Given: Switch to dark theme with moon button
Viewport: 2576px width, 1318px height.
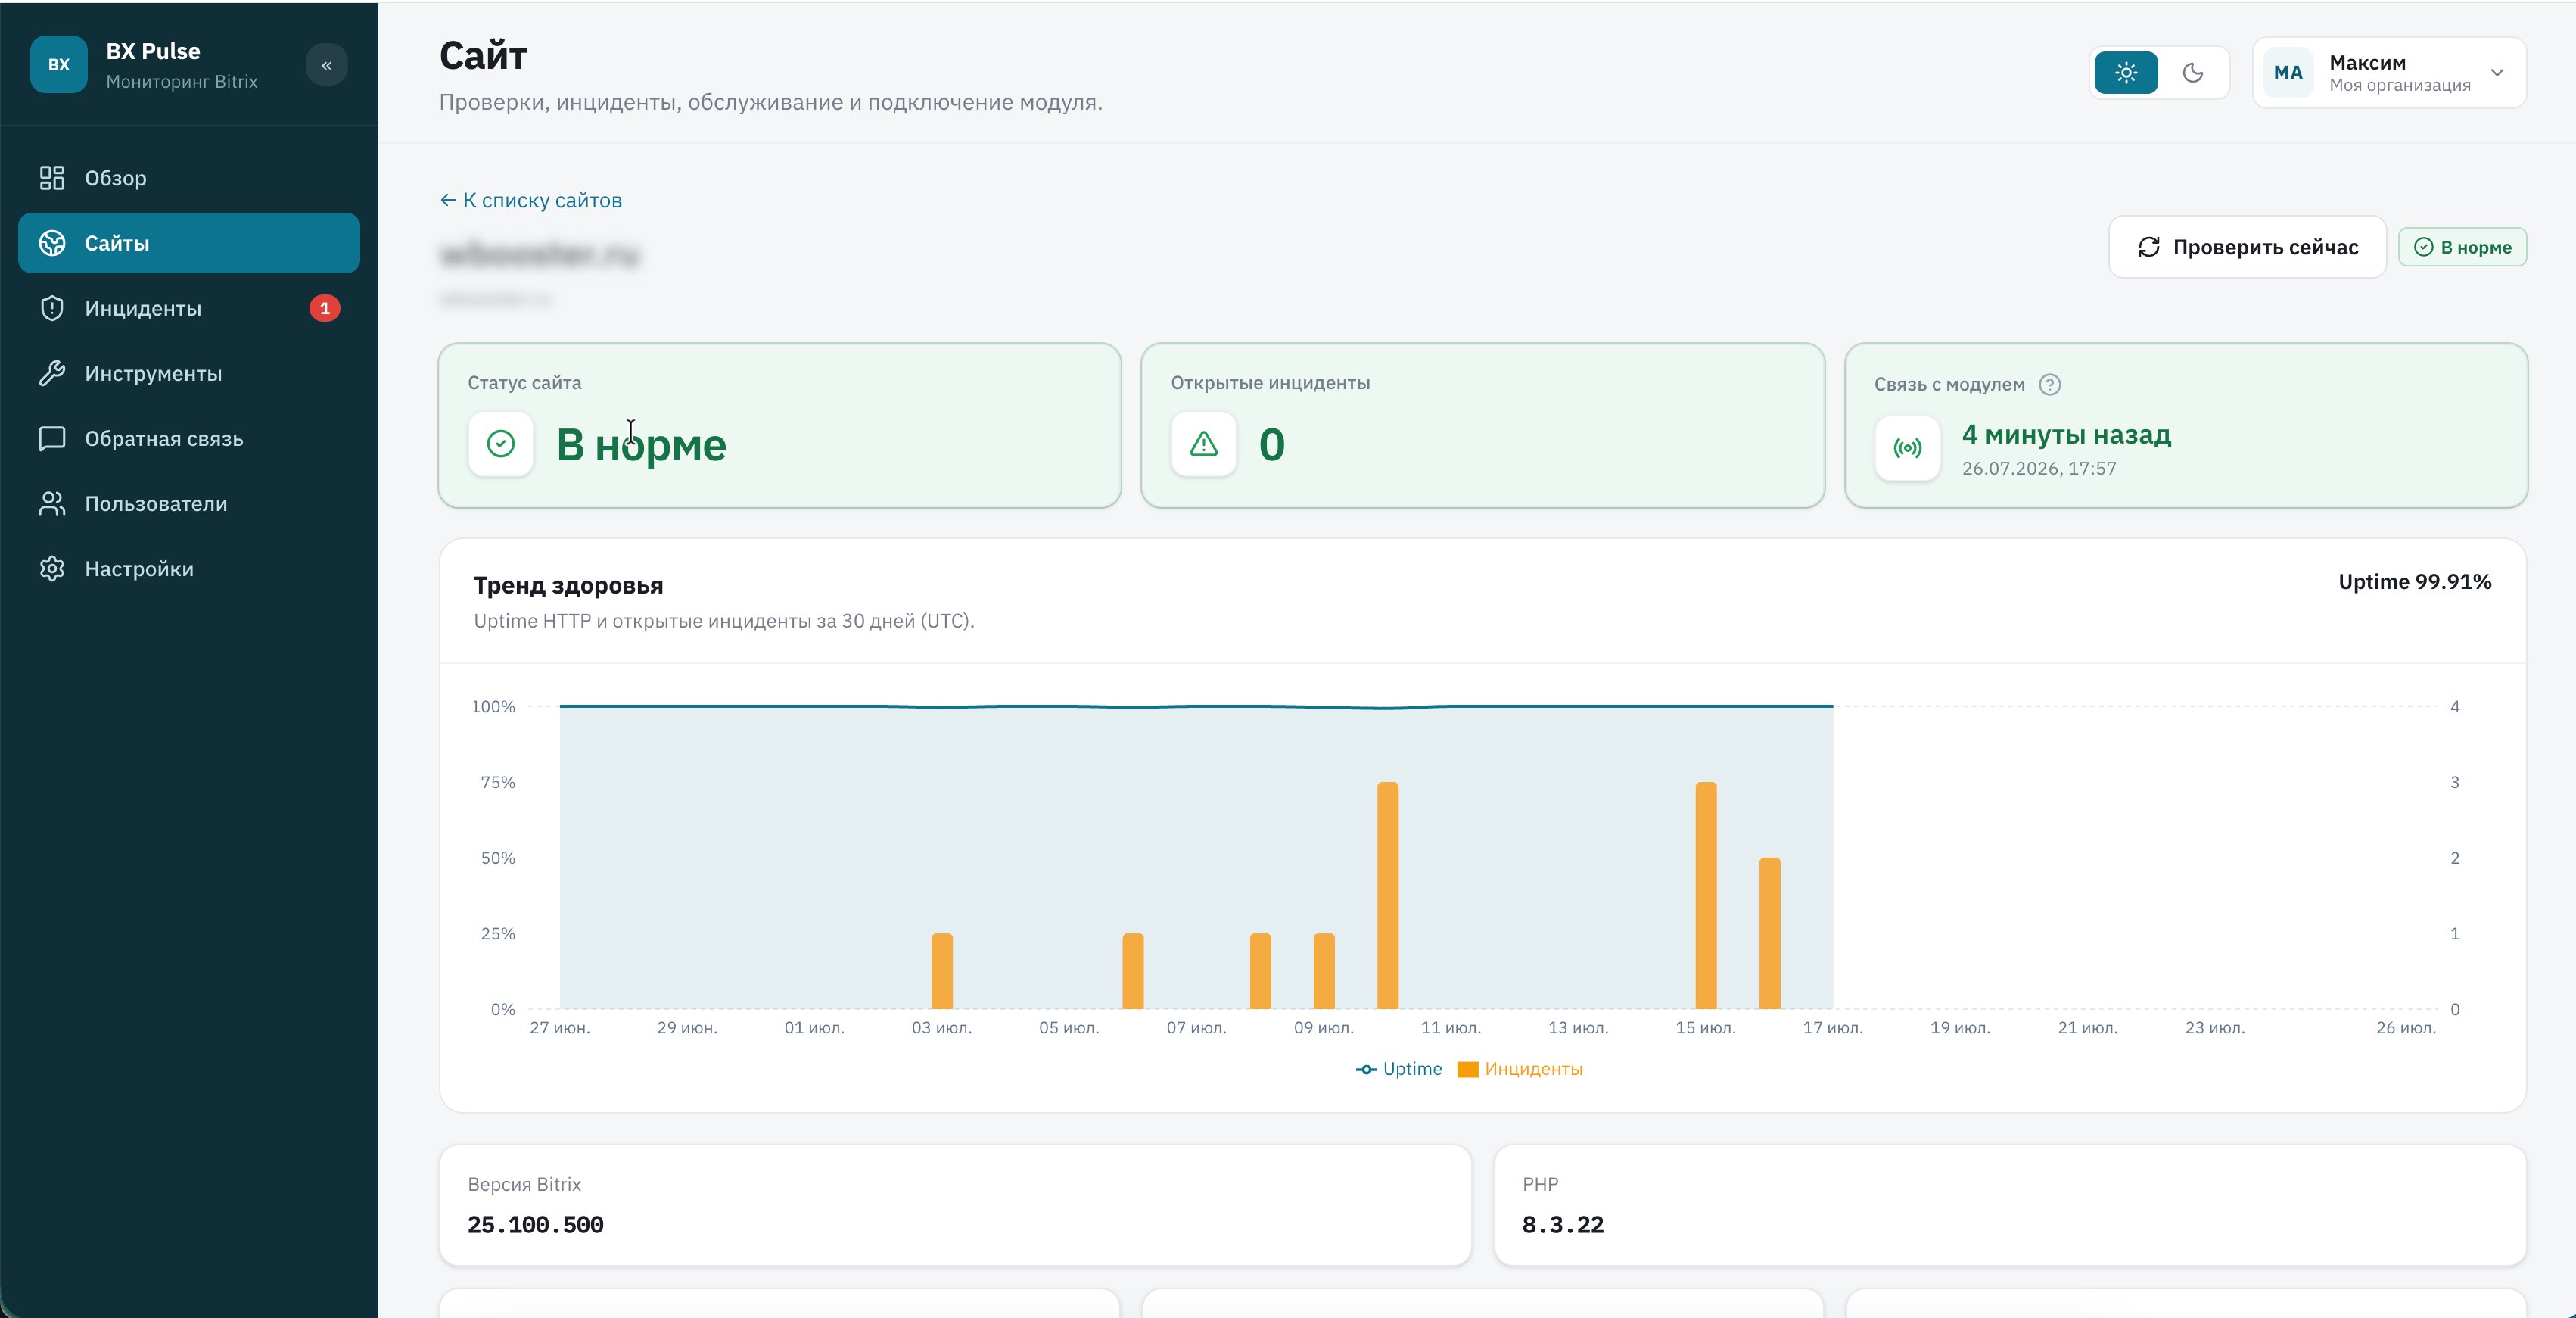Looking at the screenshot, I should [2193, 73].
